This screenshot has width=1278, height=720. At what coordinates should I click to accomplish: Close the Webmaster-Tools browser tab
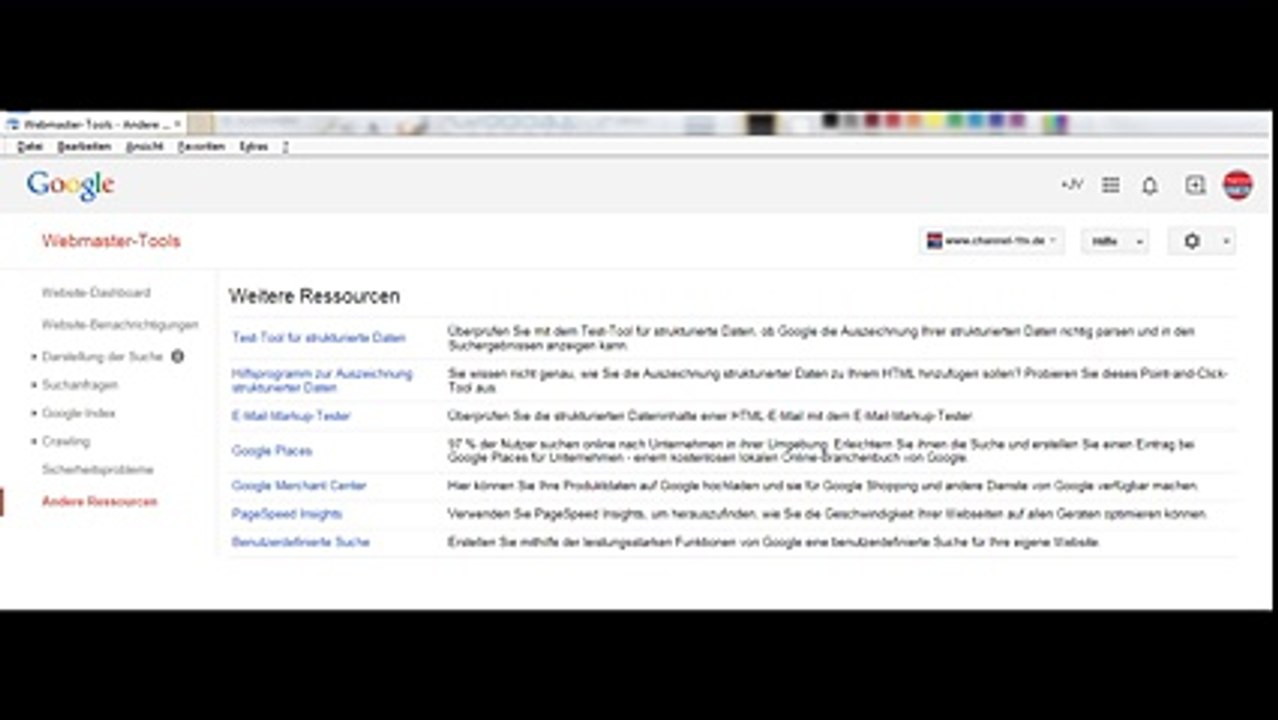(178, 124)
